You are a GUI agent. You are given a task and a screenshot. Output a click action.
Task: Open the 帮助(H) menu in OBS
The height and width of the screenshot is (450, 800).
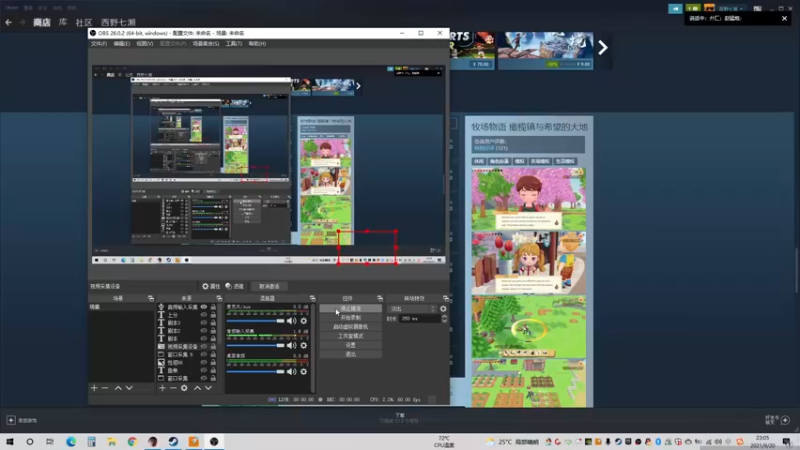[257, 44]
